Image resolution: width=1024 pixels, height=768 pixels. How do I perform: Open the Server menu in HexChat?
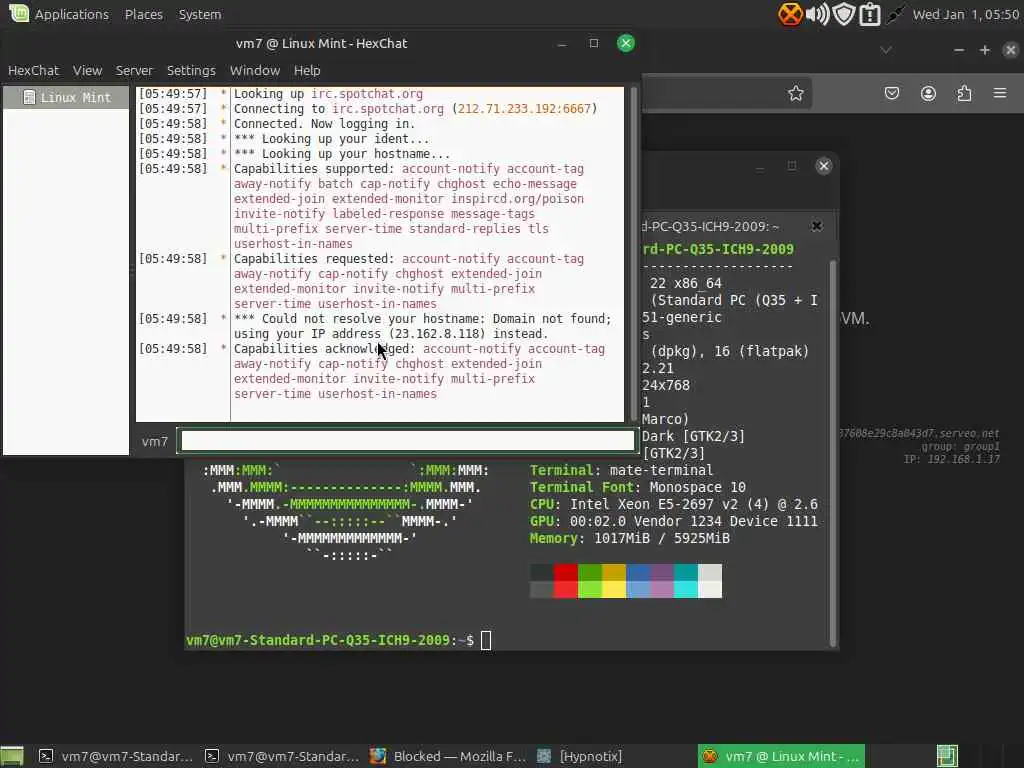click(134, 71)
